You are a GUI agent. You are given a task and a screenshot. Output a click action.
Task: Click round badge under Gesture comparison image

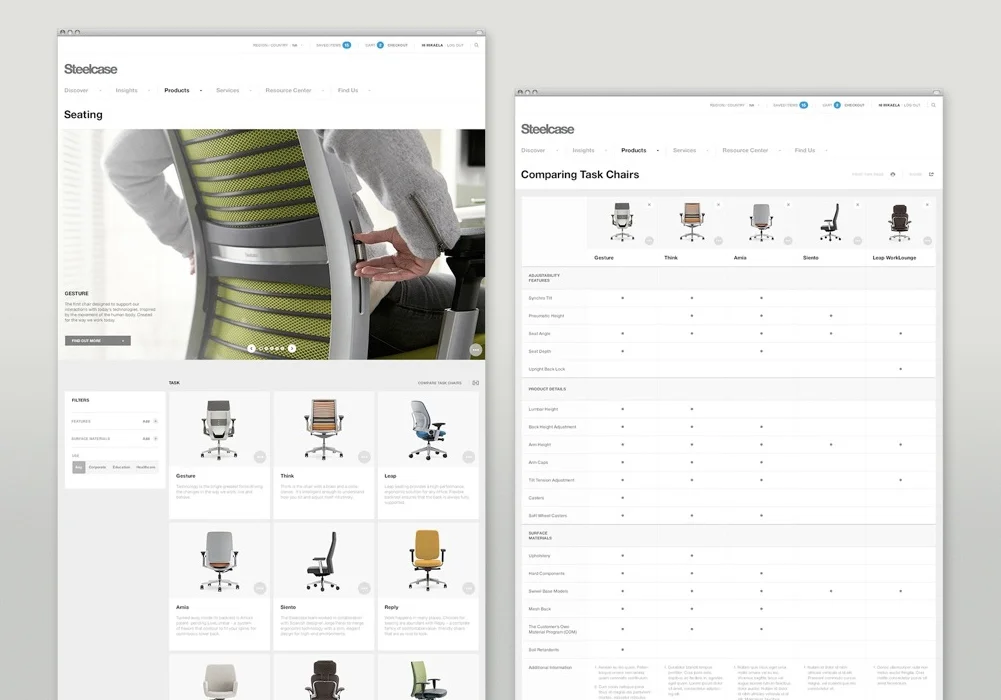coord(649,241)
